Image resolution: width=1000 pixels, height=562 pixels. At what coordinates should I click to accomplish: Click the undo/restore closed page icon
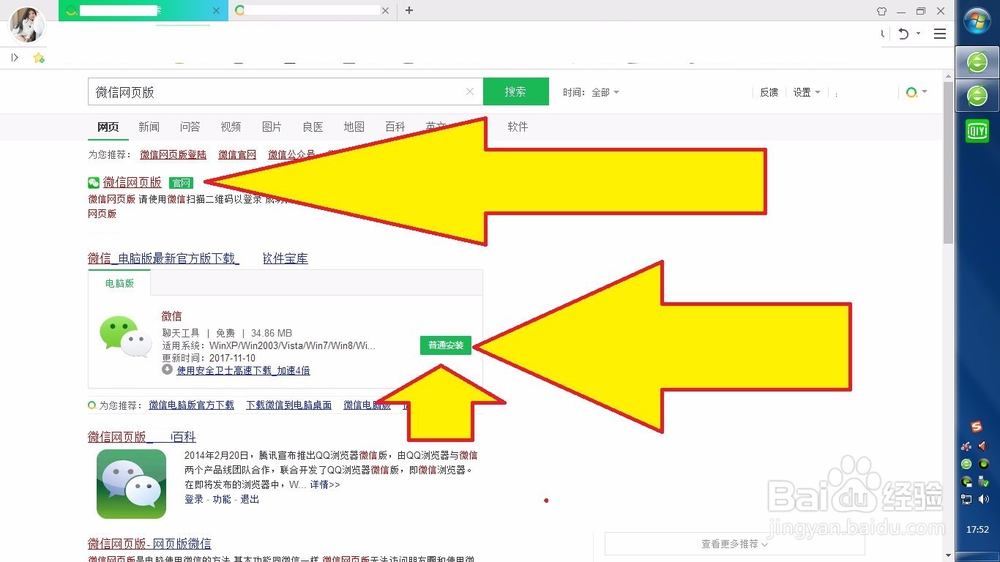pos(903,34)
